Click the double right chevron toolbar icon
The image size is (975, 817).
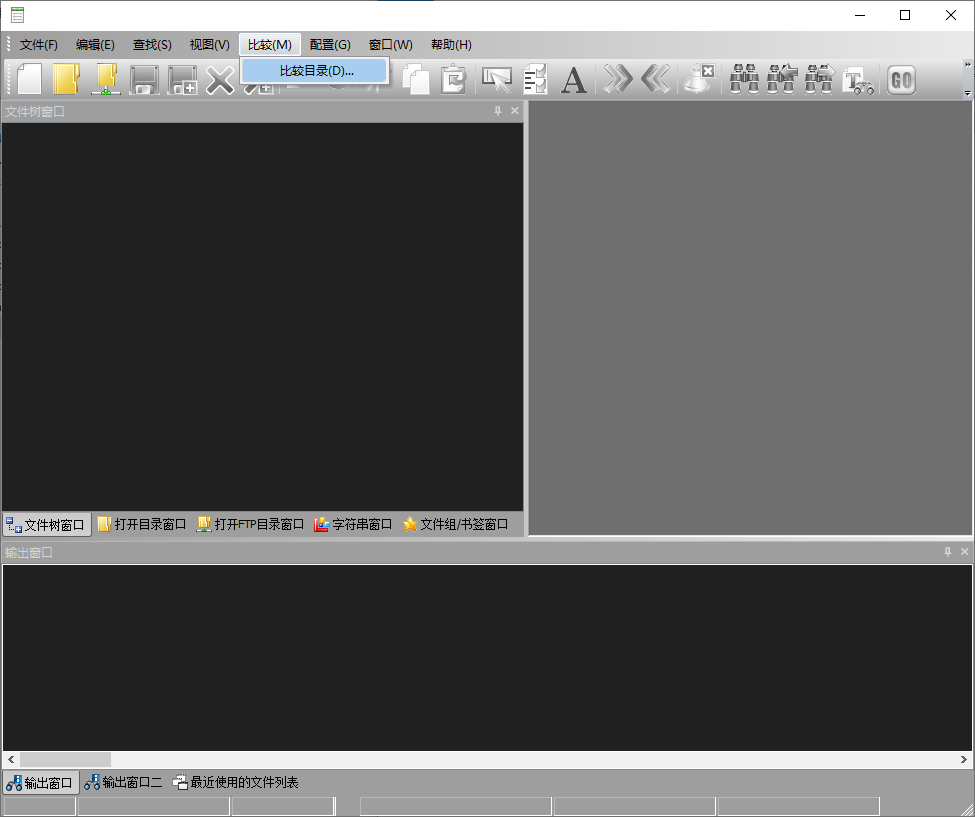(x=618, y=79)
